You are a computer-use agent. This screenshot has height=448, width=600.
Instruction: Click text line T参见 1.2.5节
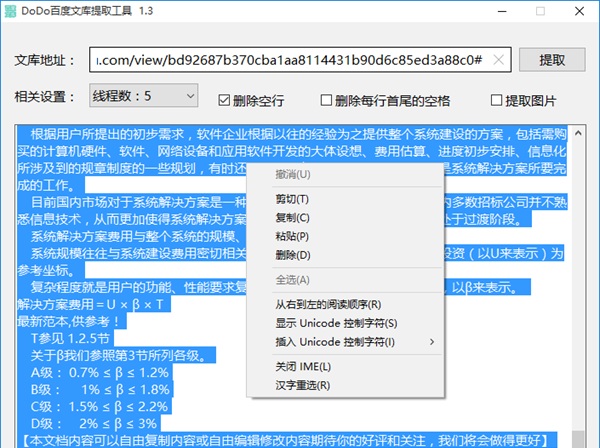coord(70,339)
